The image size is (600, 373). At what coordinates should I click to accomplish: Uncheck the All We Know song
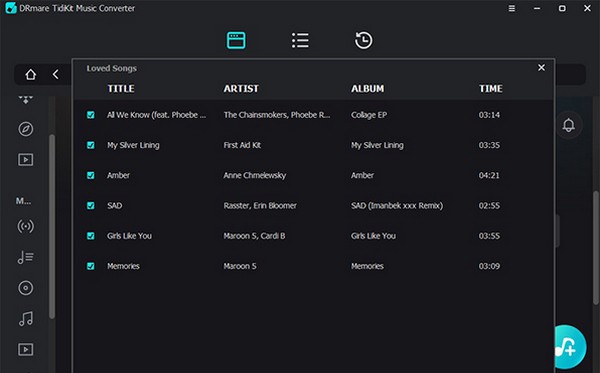(x=91, y=115)
